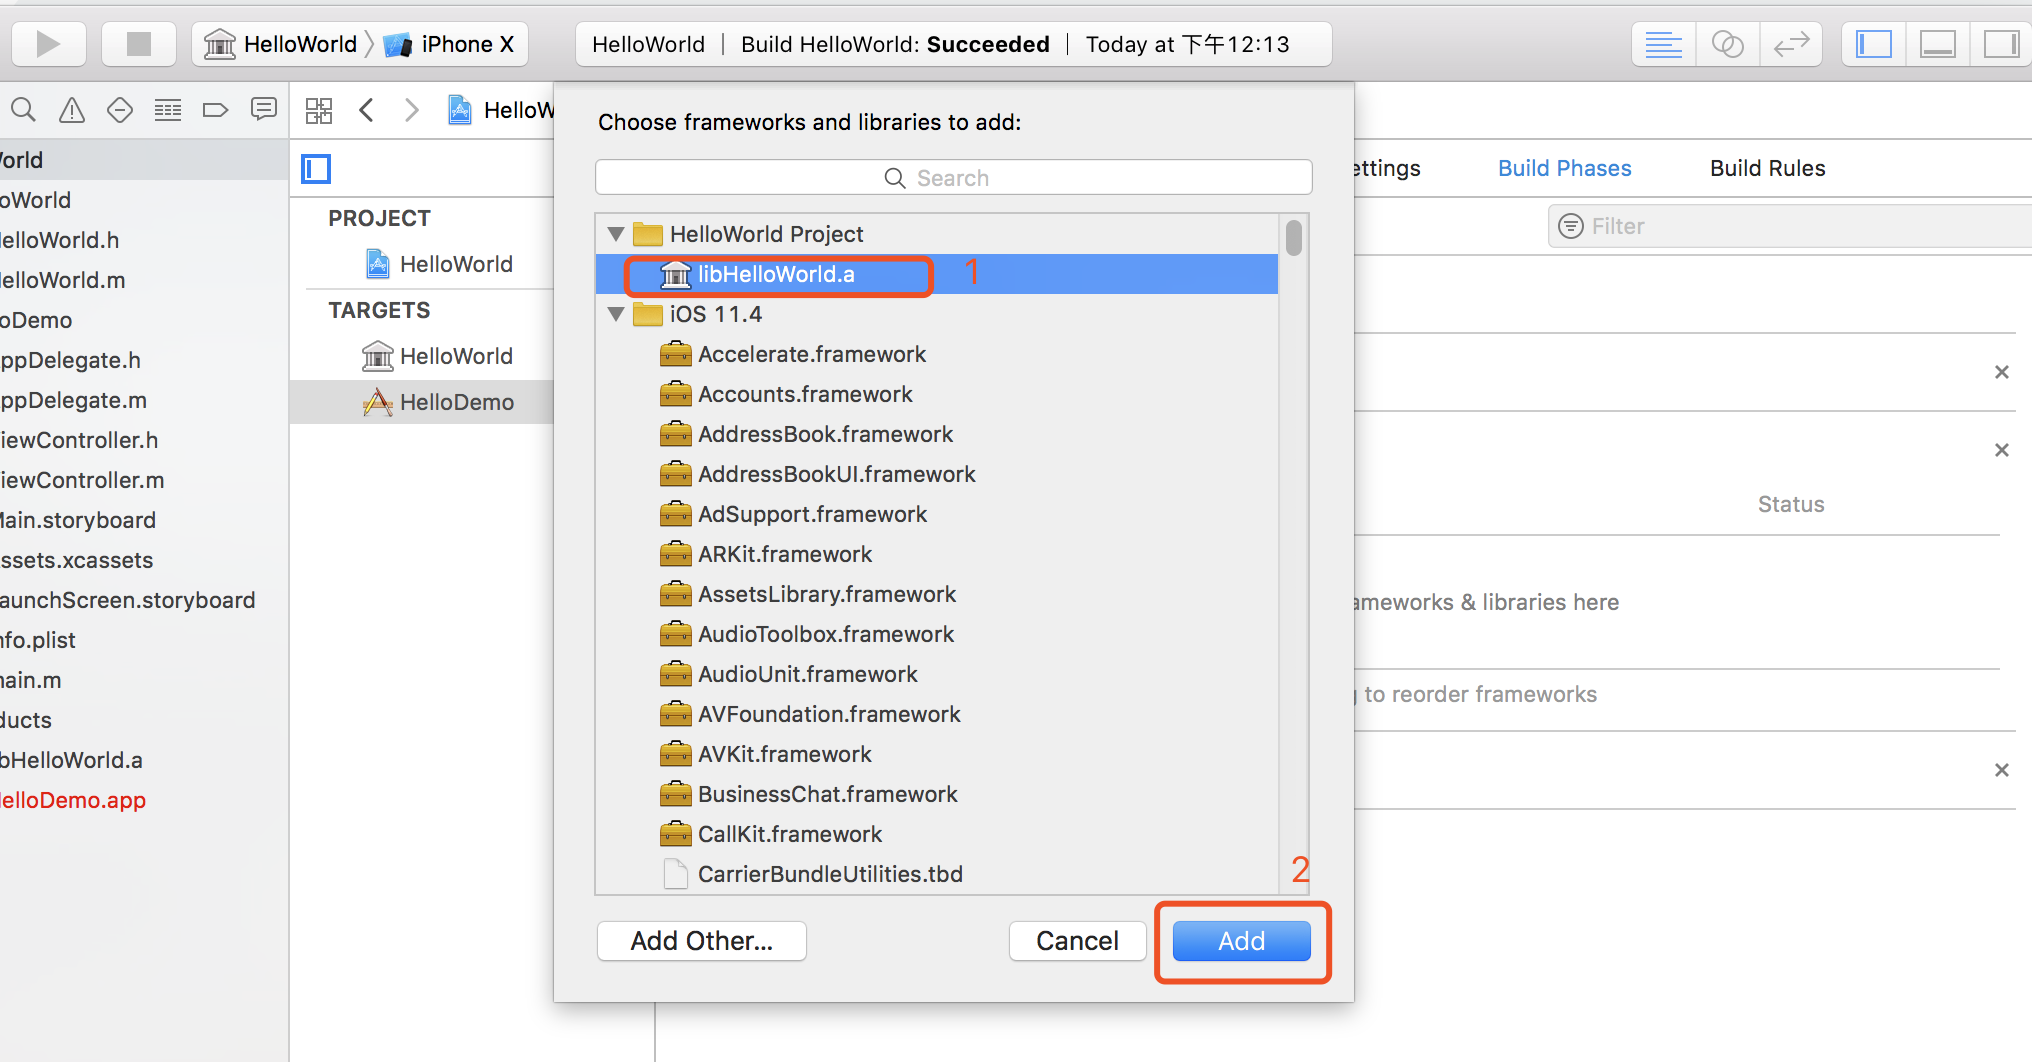Select Accounts.framework

936,394
